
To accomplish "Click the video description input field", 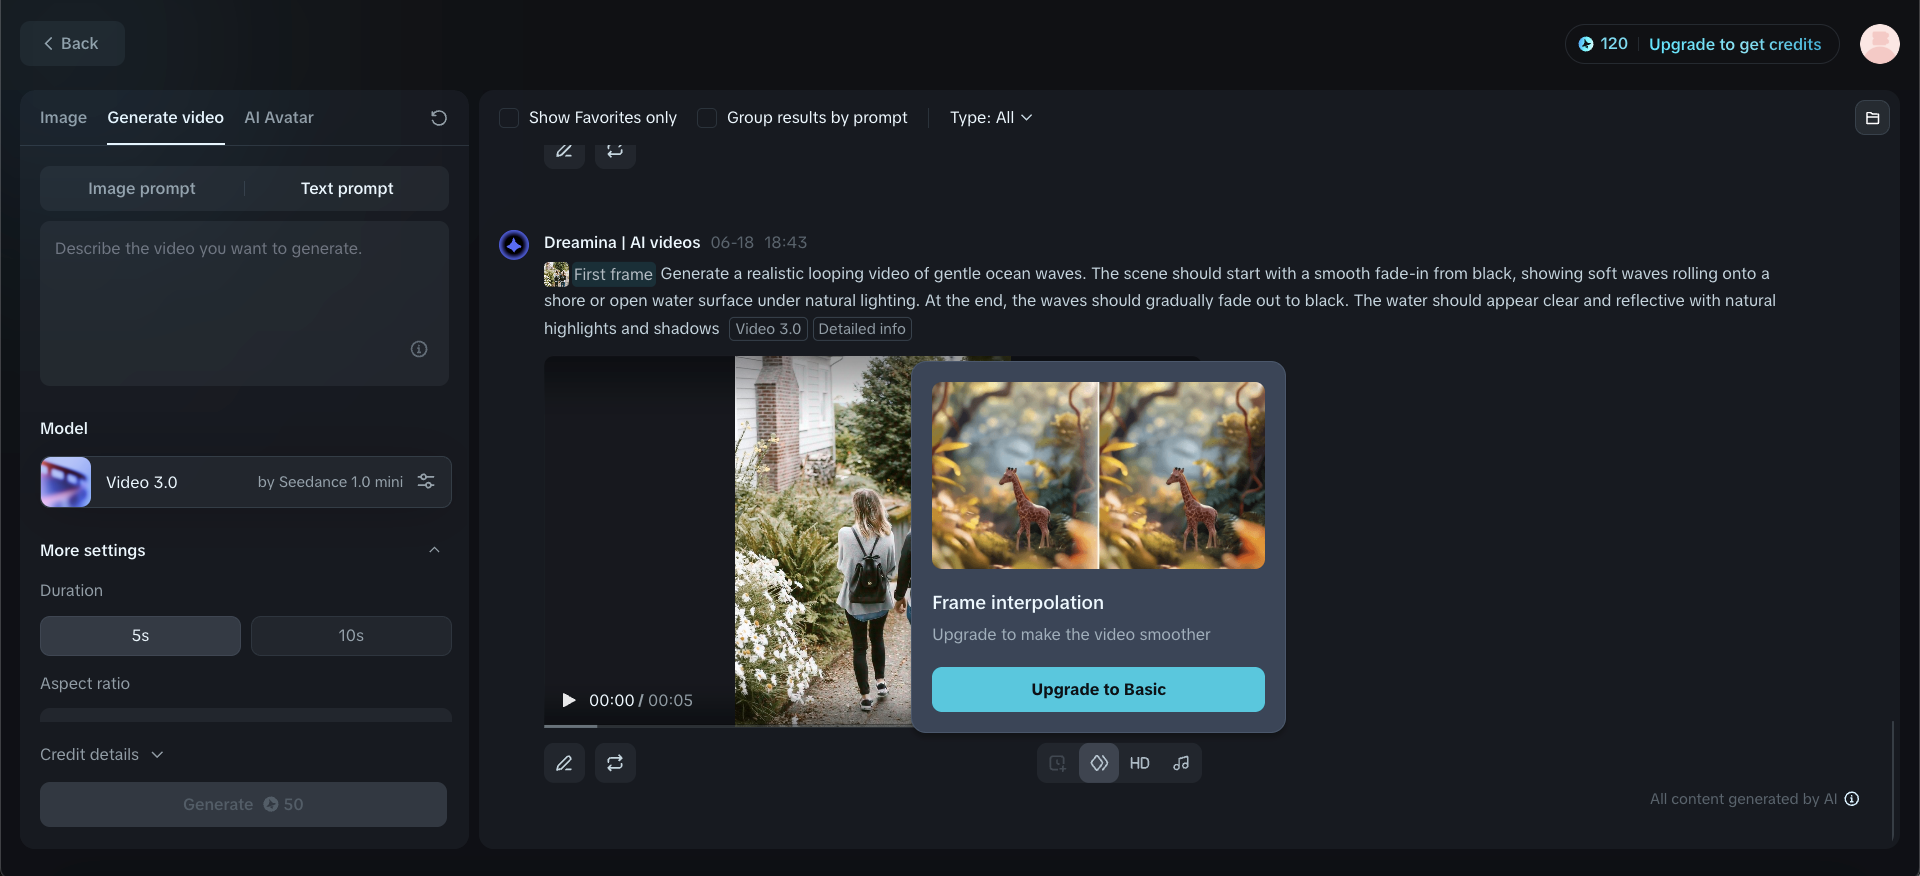I will tap(244, 303).
